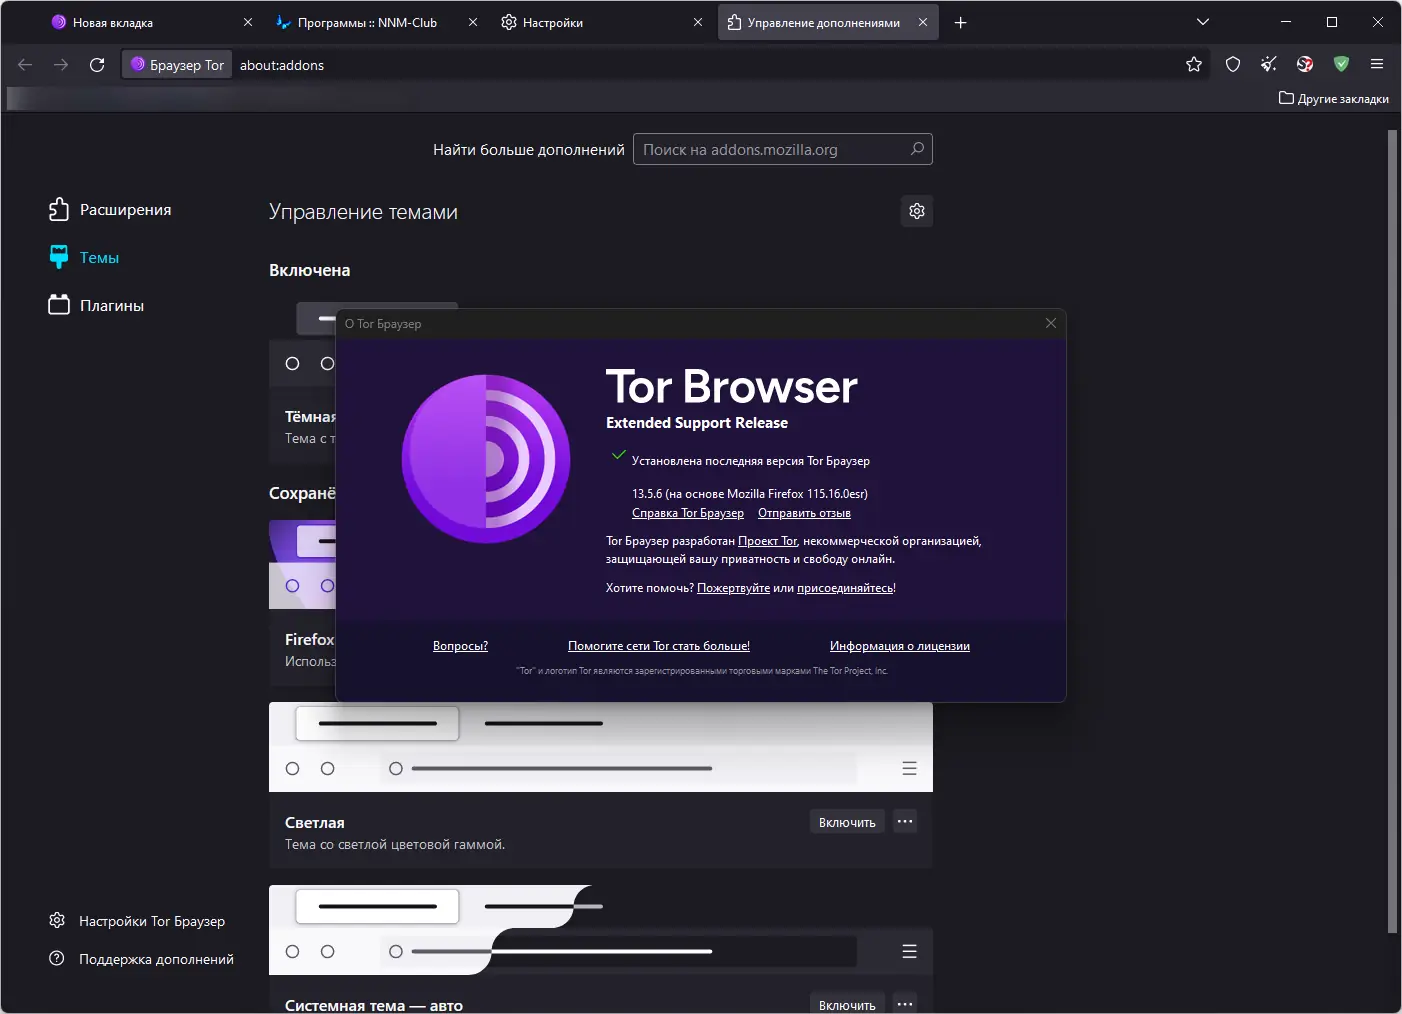Click 'Помогите сети Tor стать больше!' link

[x=659, y=646]
